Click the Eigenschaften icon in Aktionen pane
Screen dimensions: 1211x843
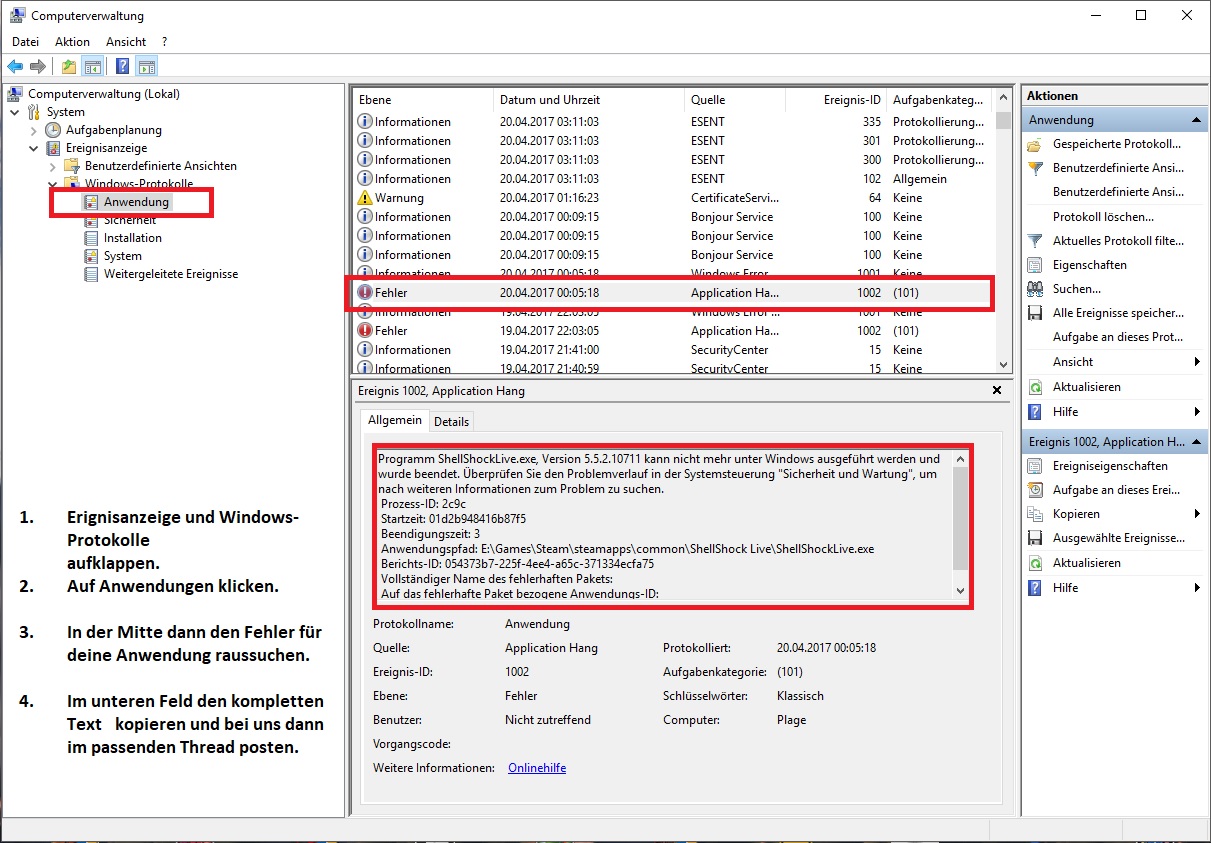click(1035, 265)
